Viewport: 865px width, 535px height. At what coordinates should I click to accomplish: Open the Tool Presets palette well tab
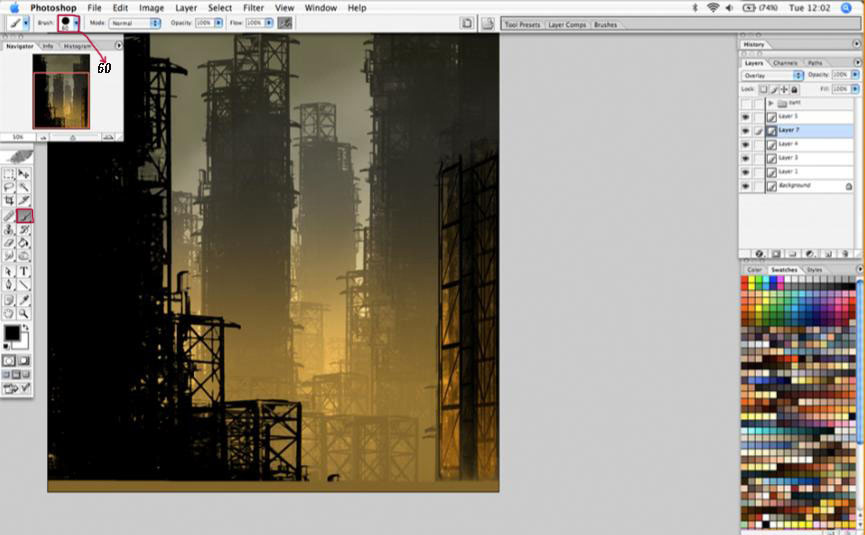click(x=522, y=25)
